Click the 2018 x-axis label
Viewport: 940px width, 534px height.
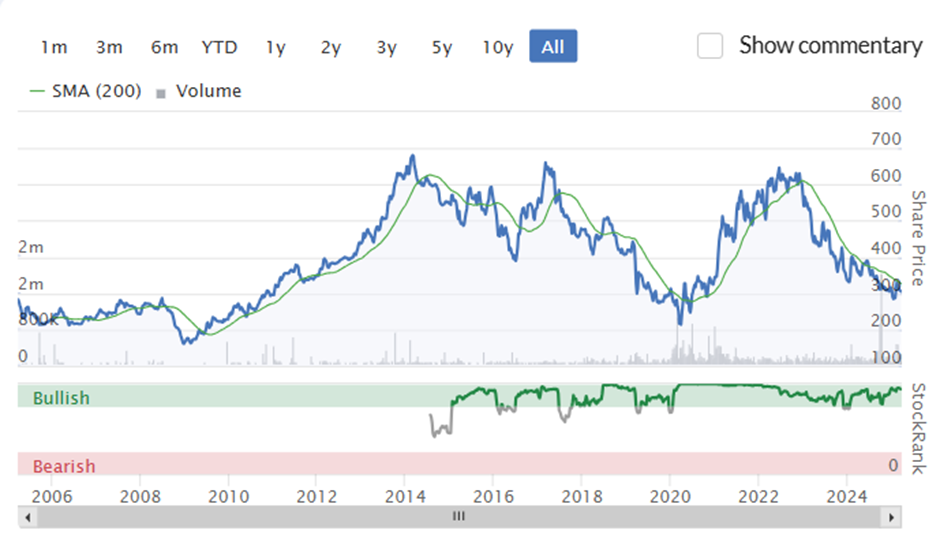click(x=582, y=496)
